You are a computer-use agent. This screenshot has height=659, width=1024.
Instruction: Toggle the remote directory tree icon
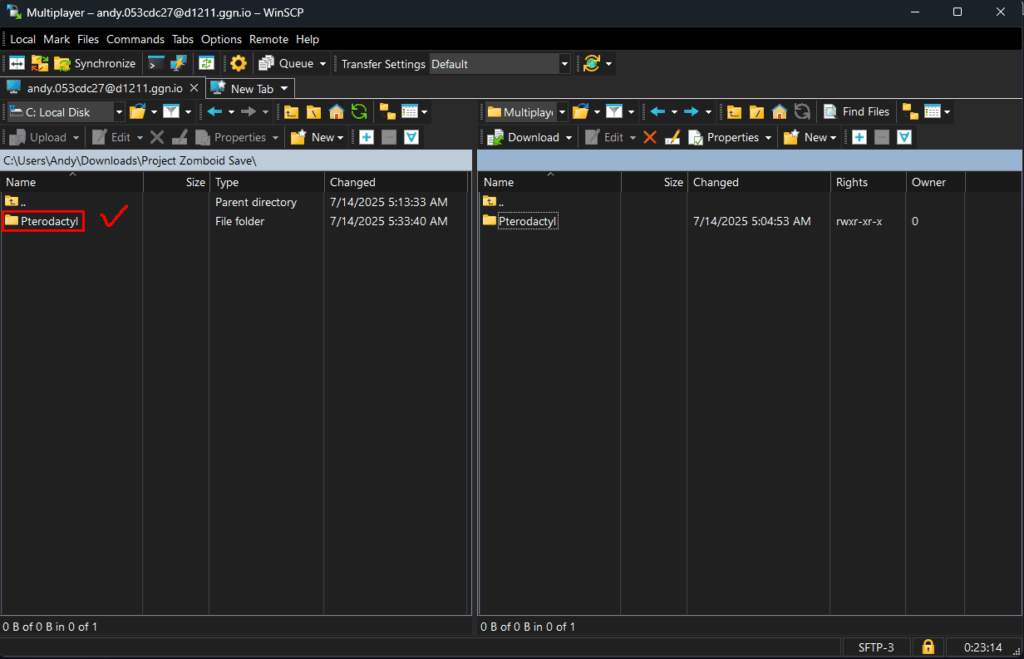910,112
